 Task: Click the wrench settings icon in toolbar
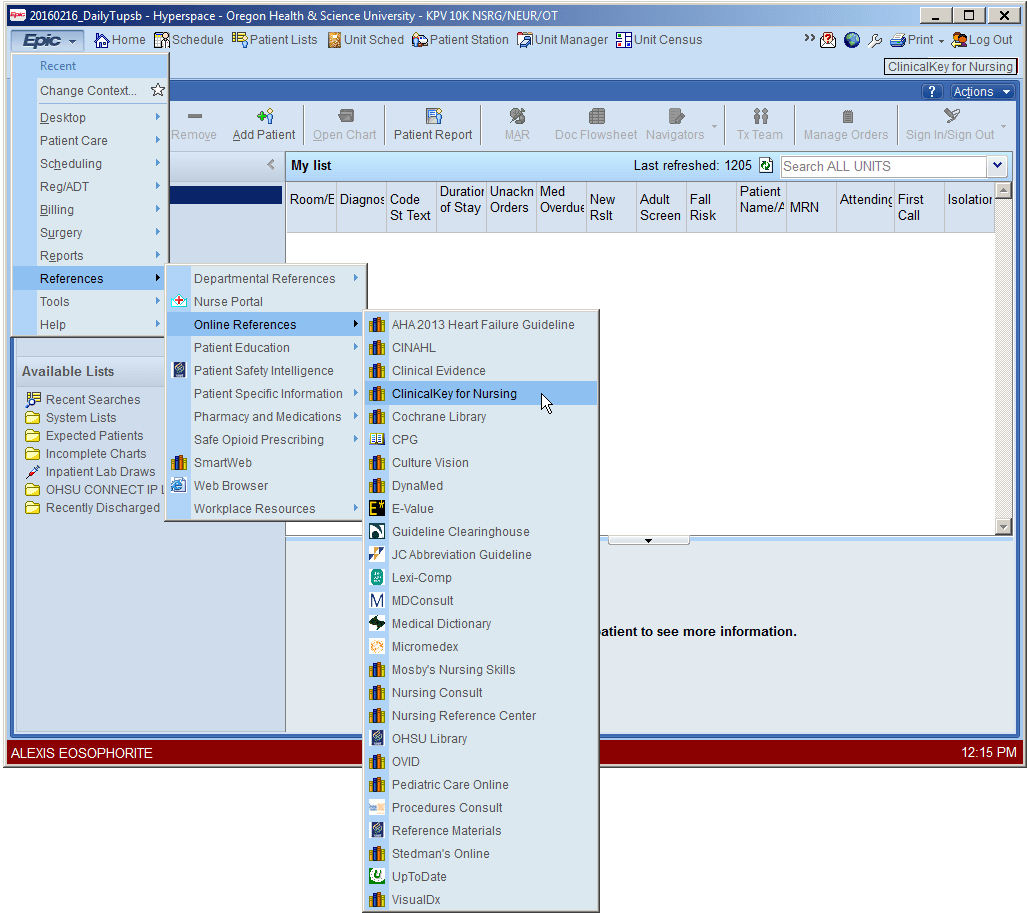point(874,41)
